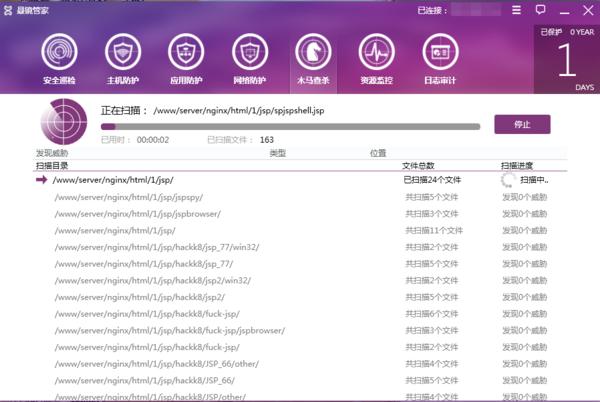The width and height of the screenshot is (600, 402).
Task: Click the 发现威胁 column header
Action: click(52, 153)
